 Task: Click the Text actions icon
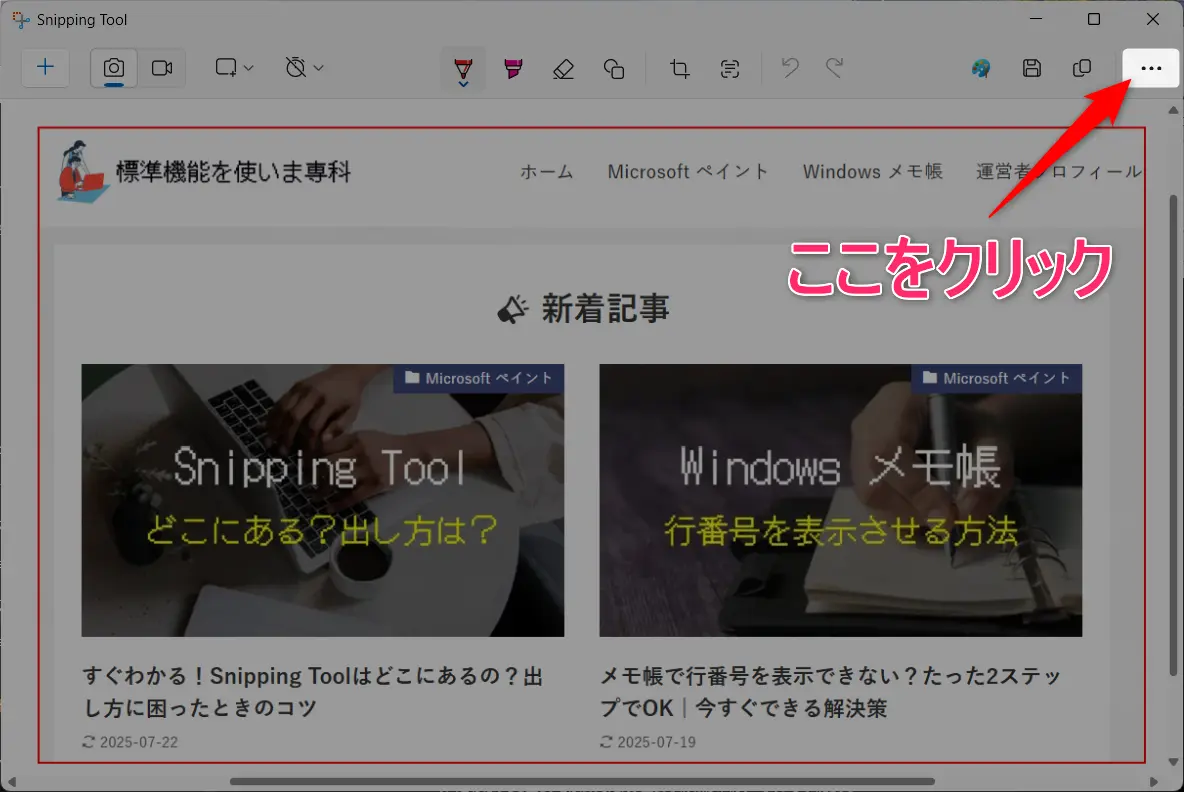click(x=729, y=69)
